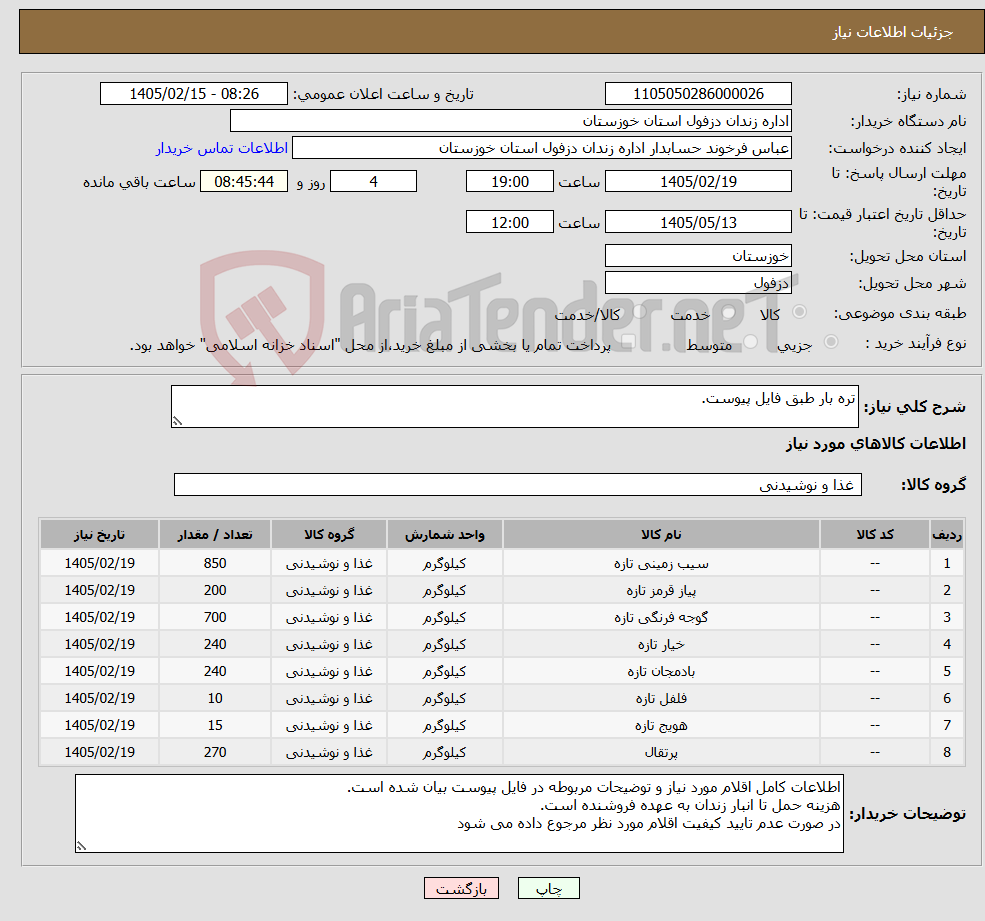Click the deadline hour field 19:00
Screen dimensions: 985x921
(509, 182)
